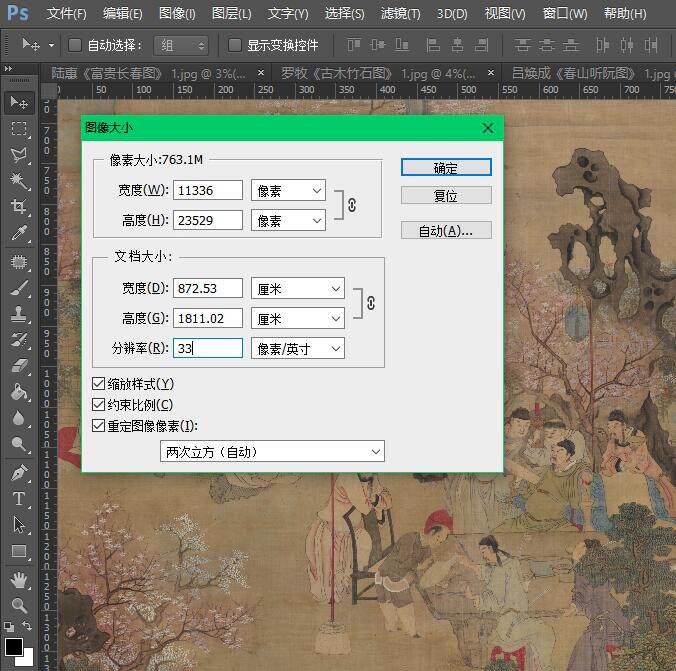The height and width of the screenshot is (671, 676).
Task: Select the Eraser tool
Action: click(19, 366)
